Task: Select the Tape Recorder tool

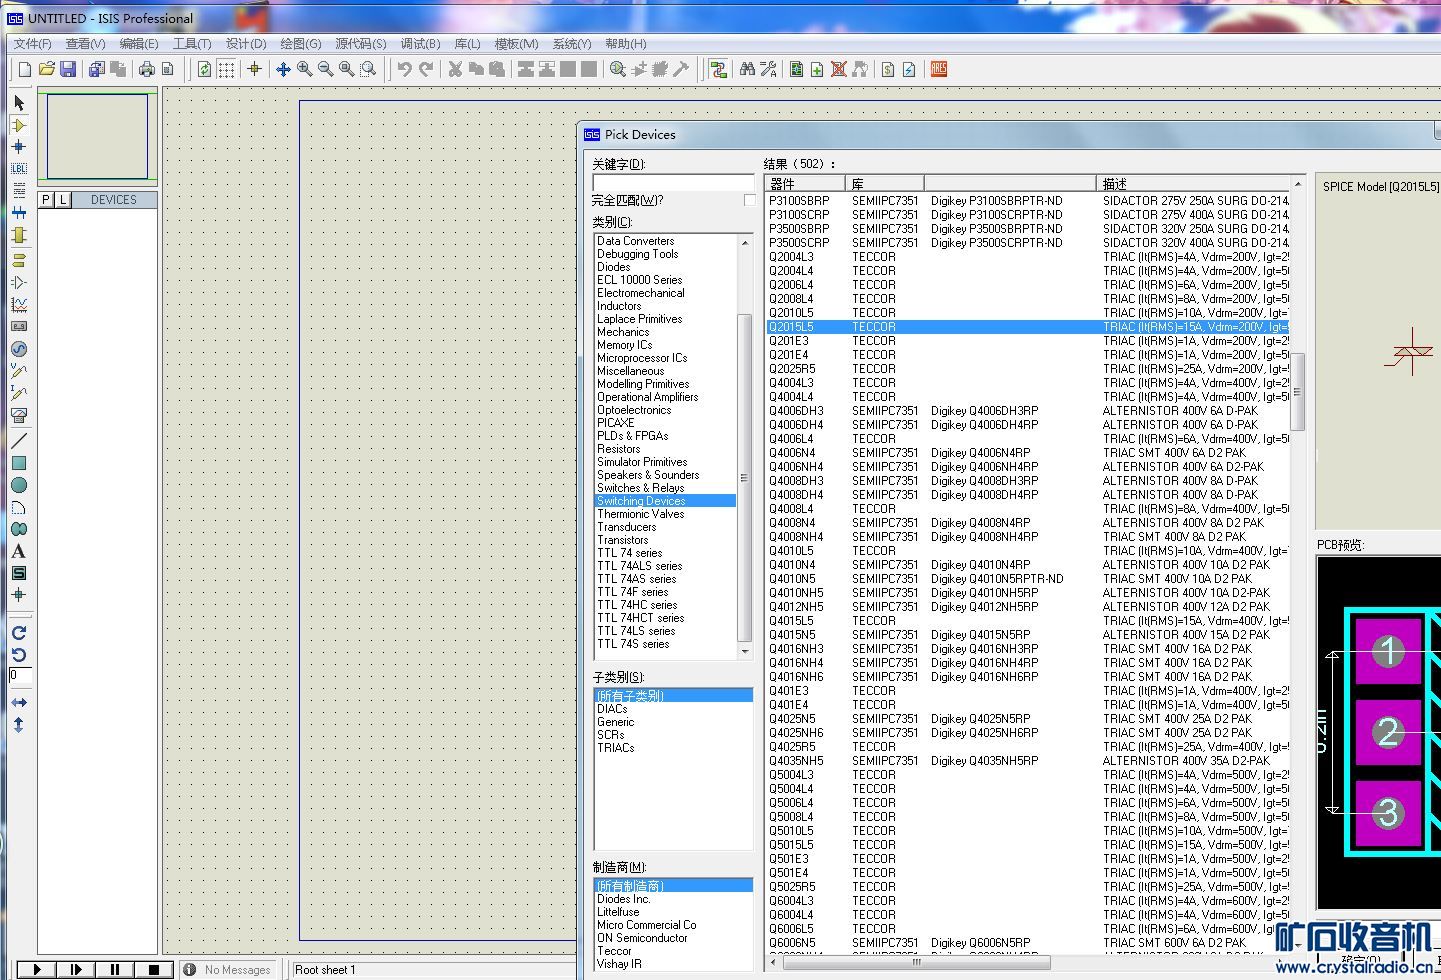Action: pyautogui.click(x=19, y=326)
